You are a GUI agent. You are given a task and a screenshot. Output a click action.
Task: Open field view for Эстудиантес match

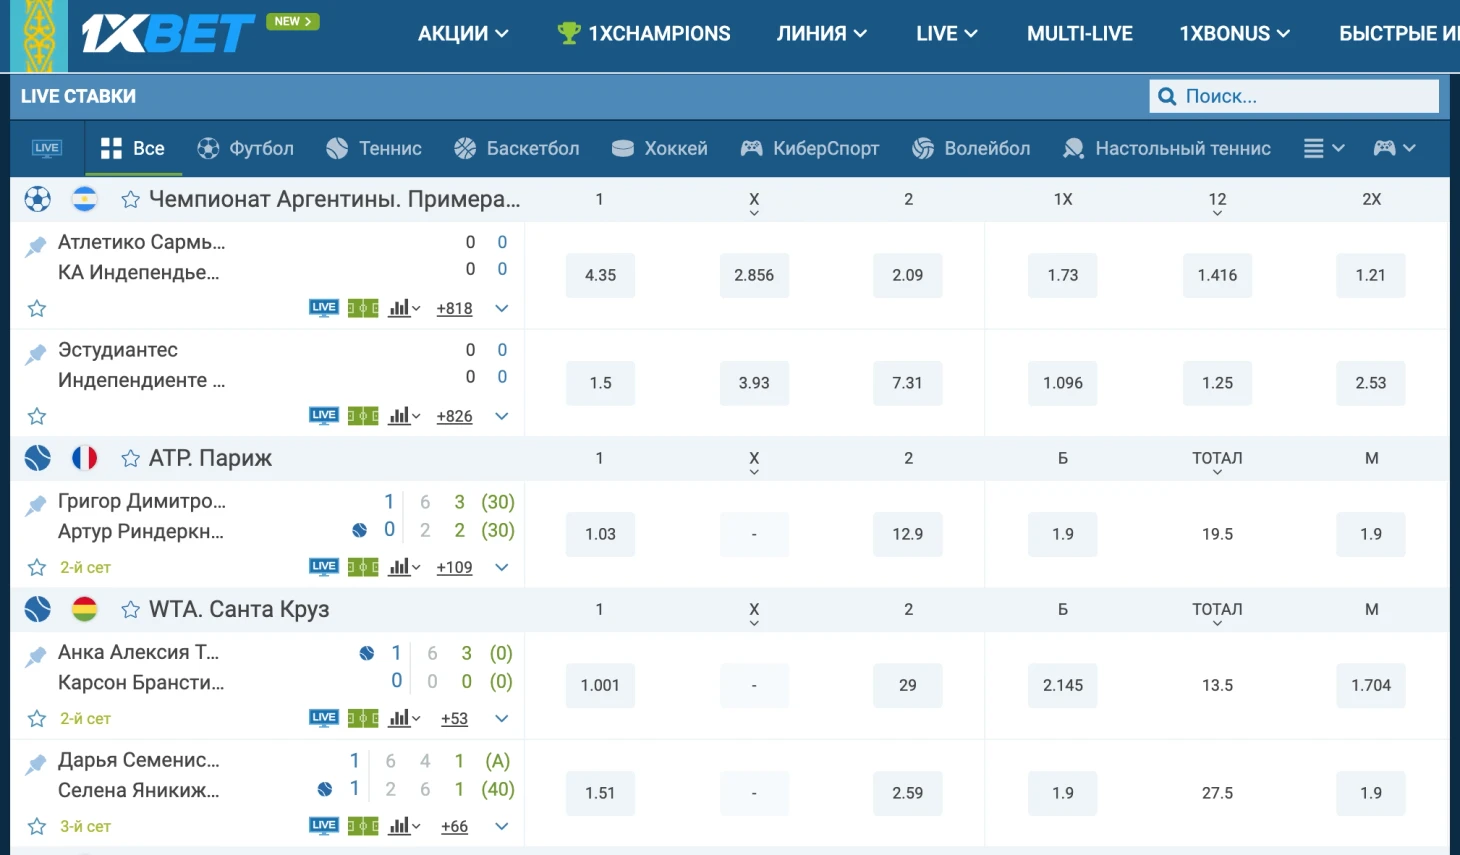tap(363, 416)
